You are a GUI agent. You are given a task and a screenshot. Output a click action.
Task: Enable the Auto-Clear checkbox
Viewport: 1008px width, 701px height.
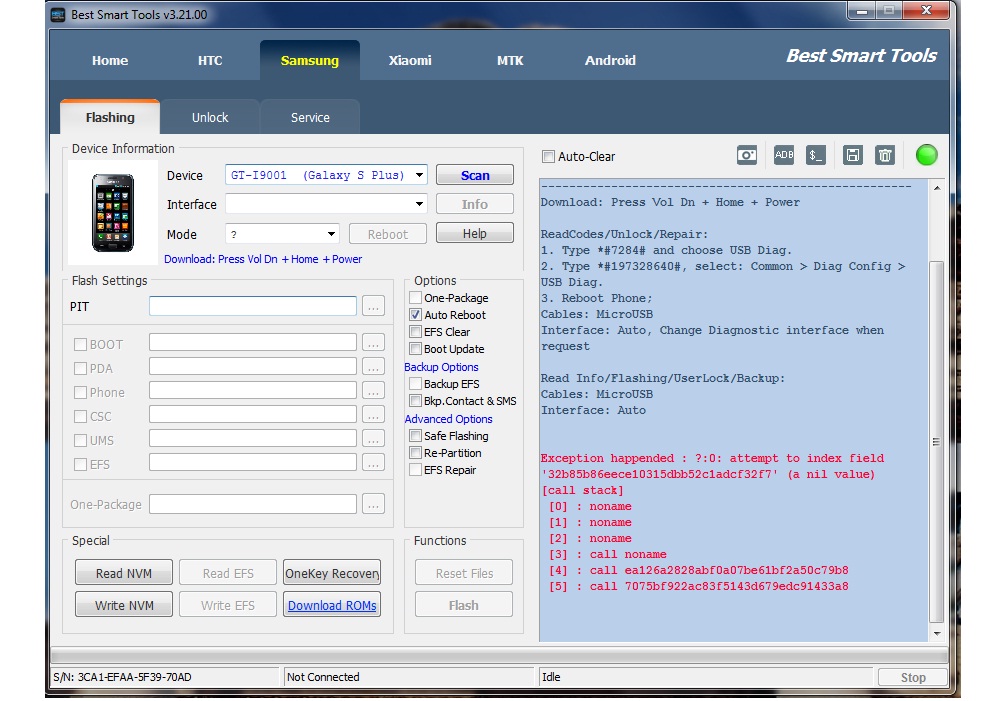548,156
